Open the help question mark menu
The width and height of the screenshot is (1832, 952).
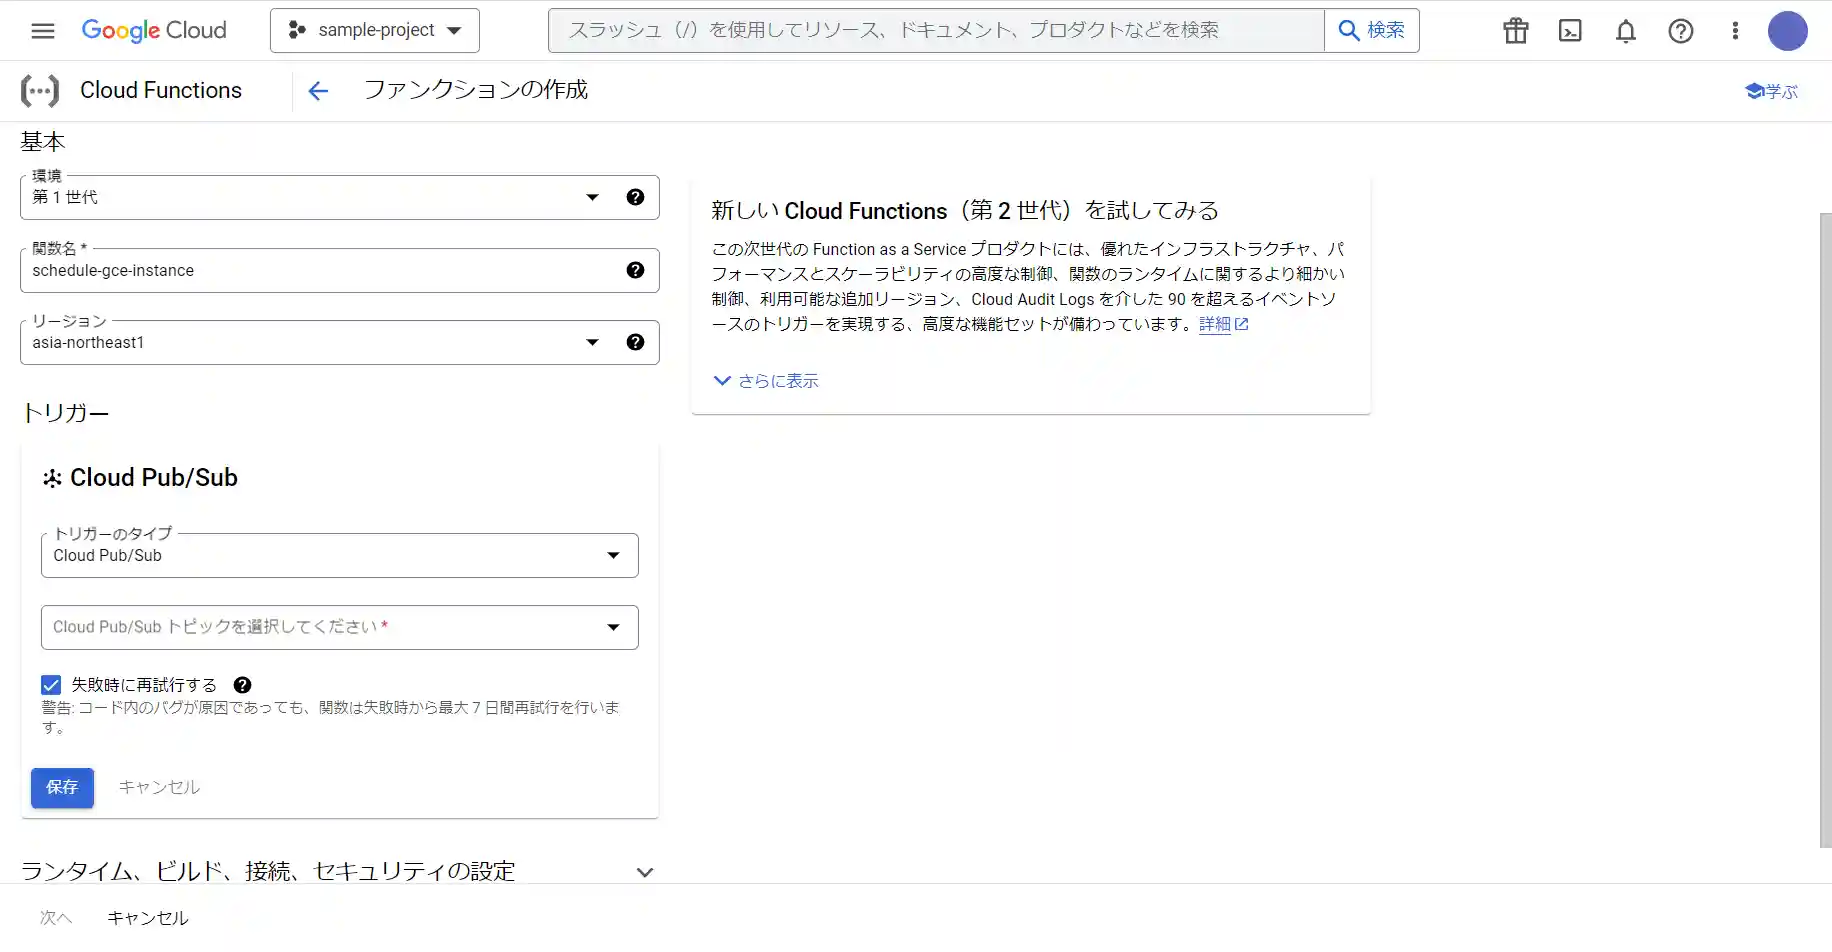point(1681,31)
